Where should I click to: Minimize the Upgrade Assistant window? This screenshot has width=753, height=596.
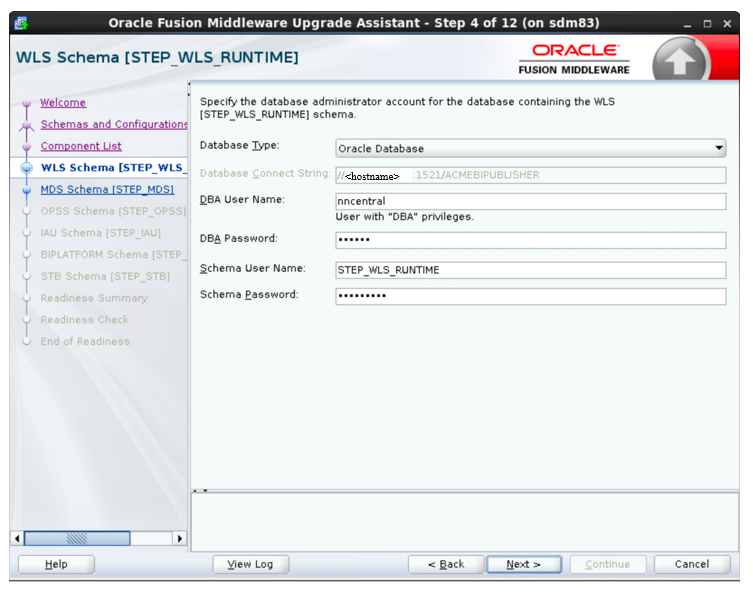688,24
